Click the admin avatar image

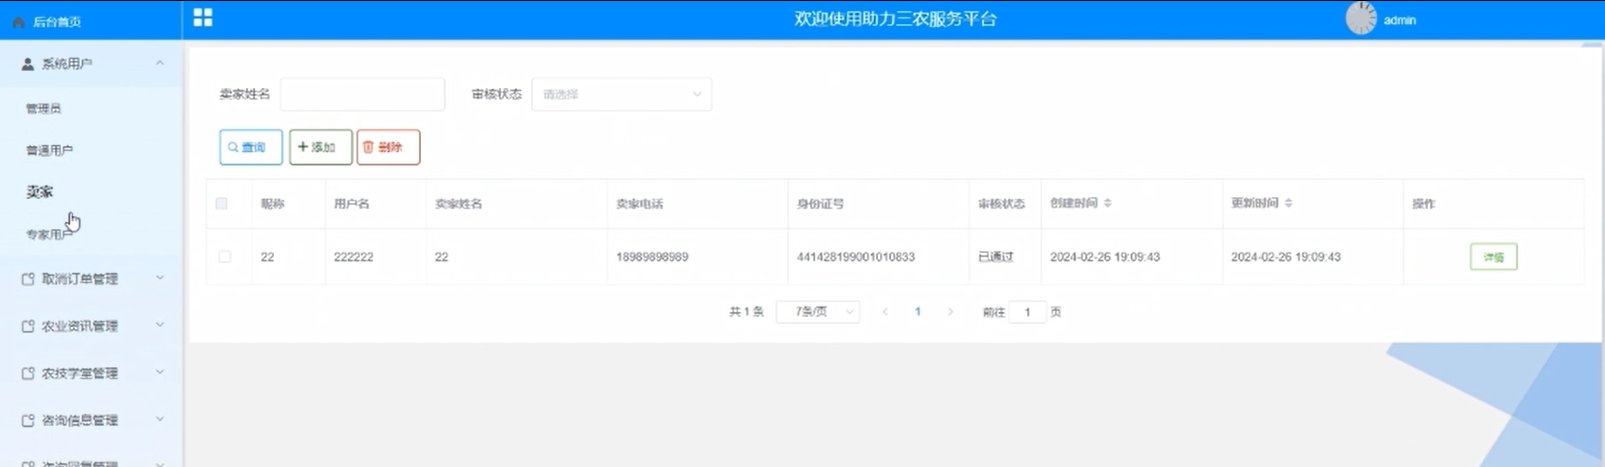(1361, 19)
